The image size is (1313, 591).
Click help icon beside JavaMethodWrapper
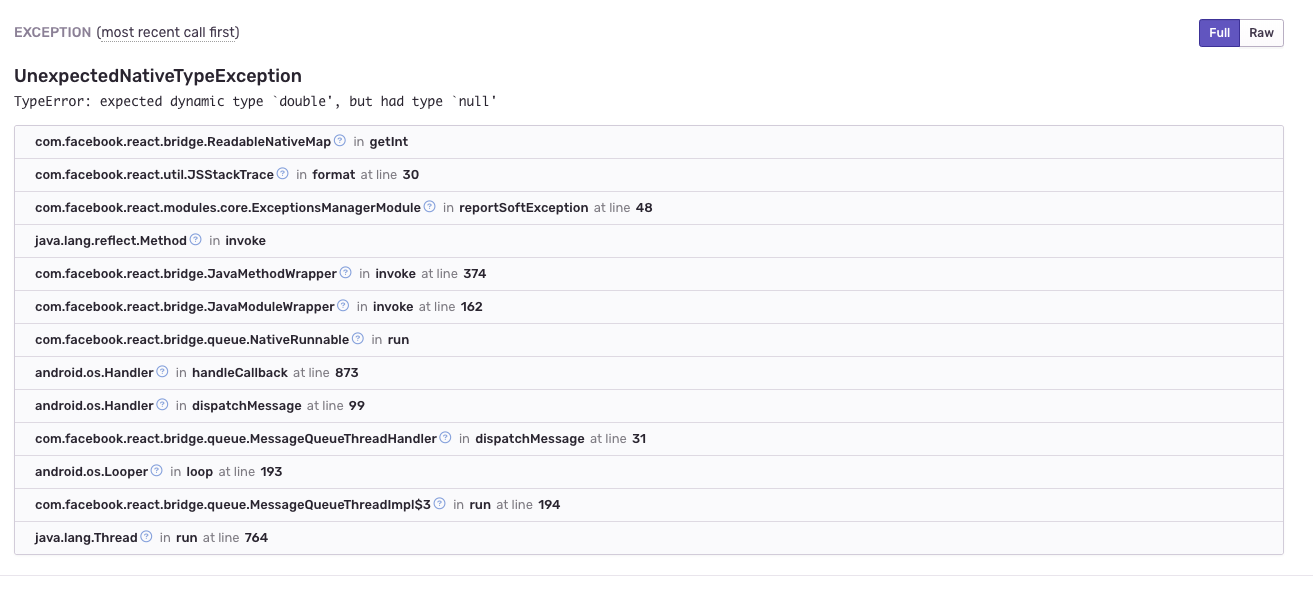click(346, 273)
